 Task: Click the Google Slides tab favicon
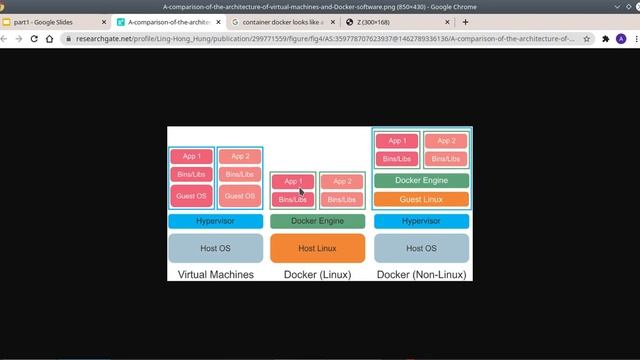(6, 22)
